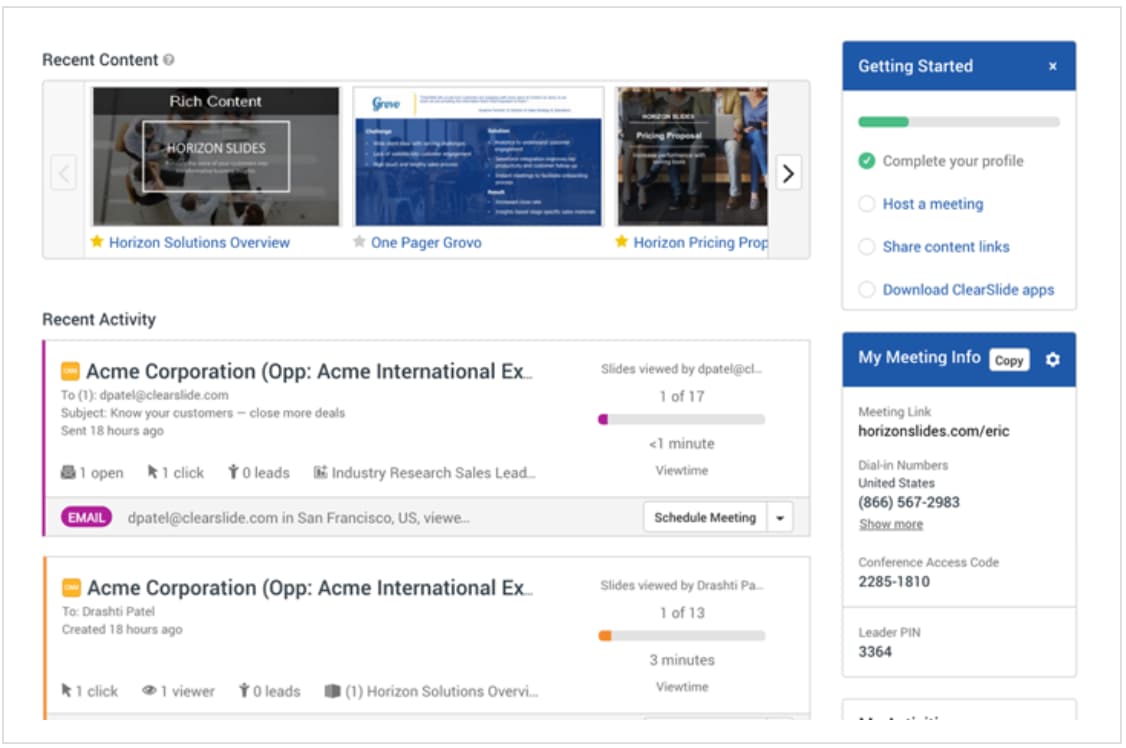This screenshot has width=1126, height=748.
Task: Open the Pricing Proposal thumbnail
Action: pos(692,156)
